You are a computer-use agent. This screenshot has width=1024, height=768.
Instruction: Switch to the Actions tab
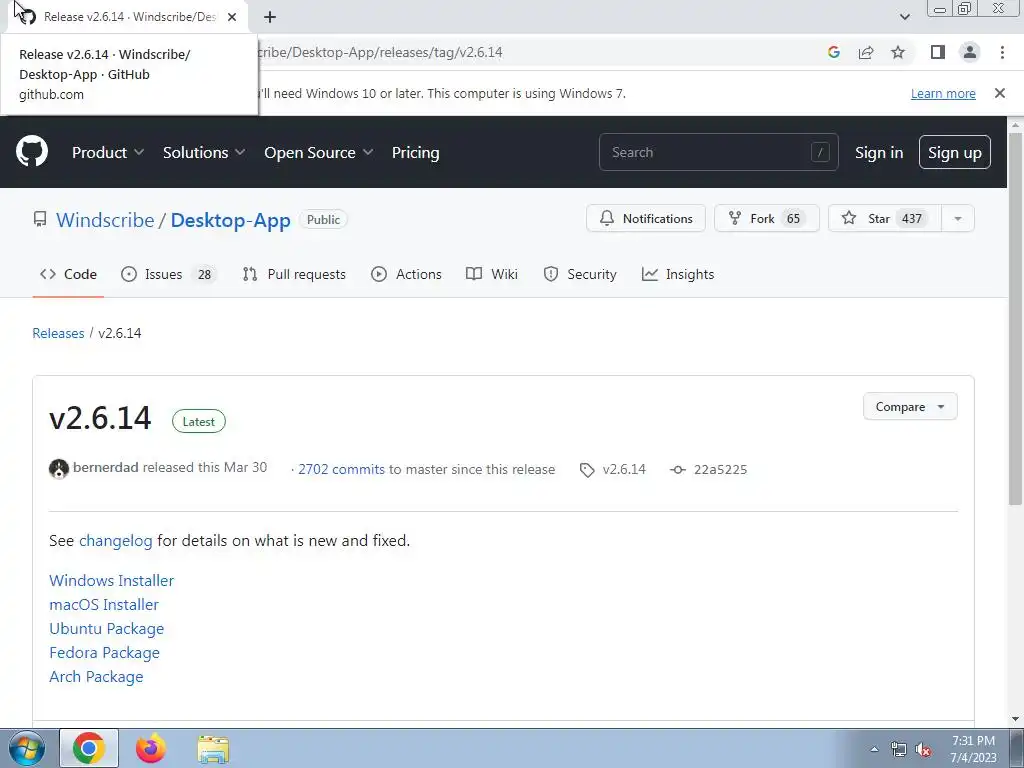pos(406,274)
